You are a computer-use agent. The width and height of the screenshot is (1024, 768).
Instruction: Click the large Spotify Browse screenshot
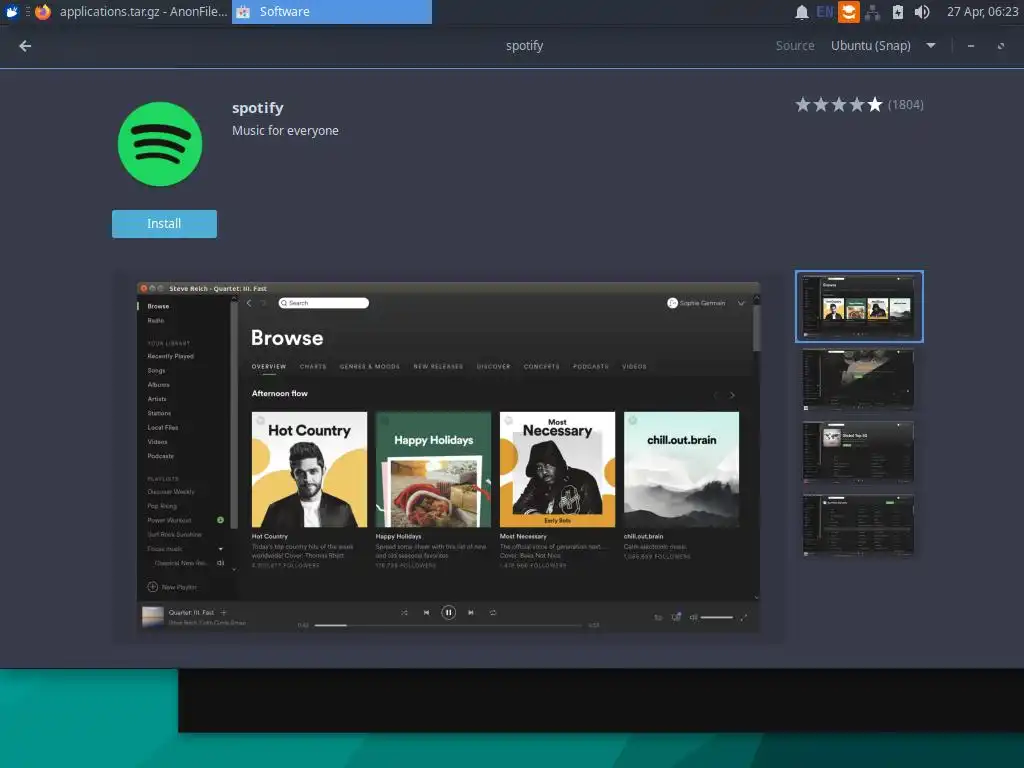click(x=449, y=456)
